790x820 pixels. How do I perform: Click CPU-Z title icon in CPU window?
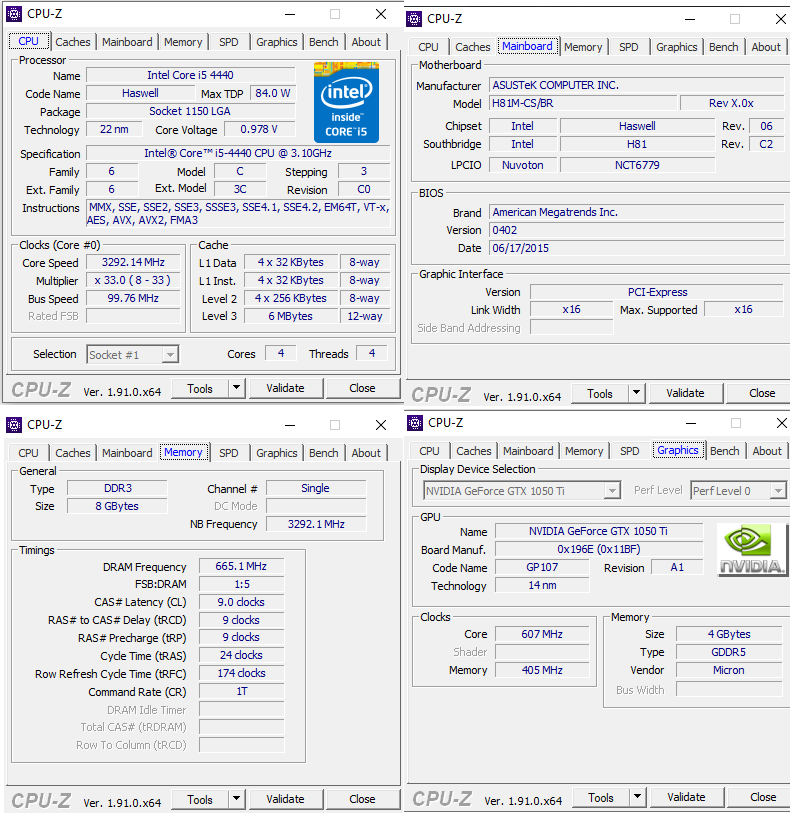coord(14,14)
